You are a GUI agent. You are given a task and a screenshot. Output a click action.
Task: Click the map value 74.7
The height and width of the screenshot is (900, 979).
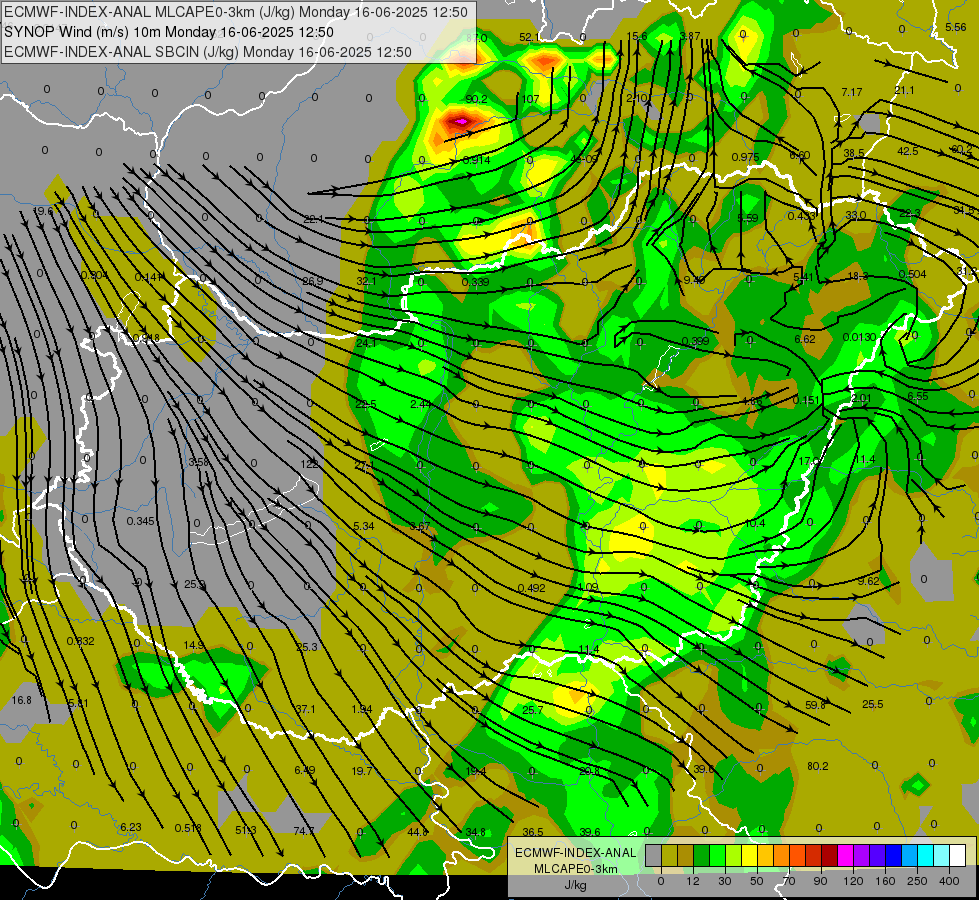pyautogui.click(x=303, y=831)
